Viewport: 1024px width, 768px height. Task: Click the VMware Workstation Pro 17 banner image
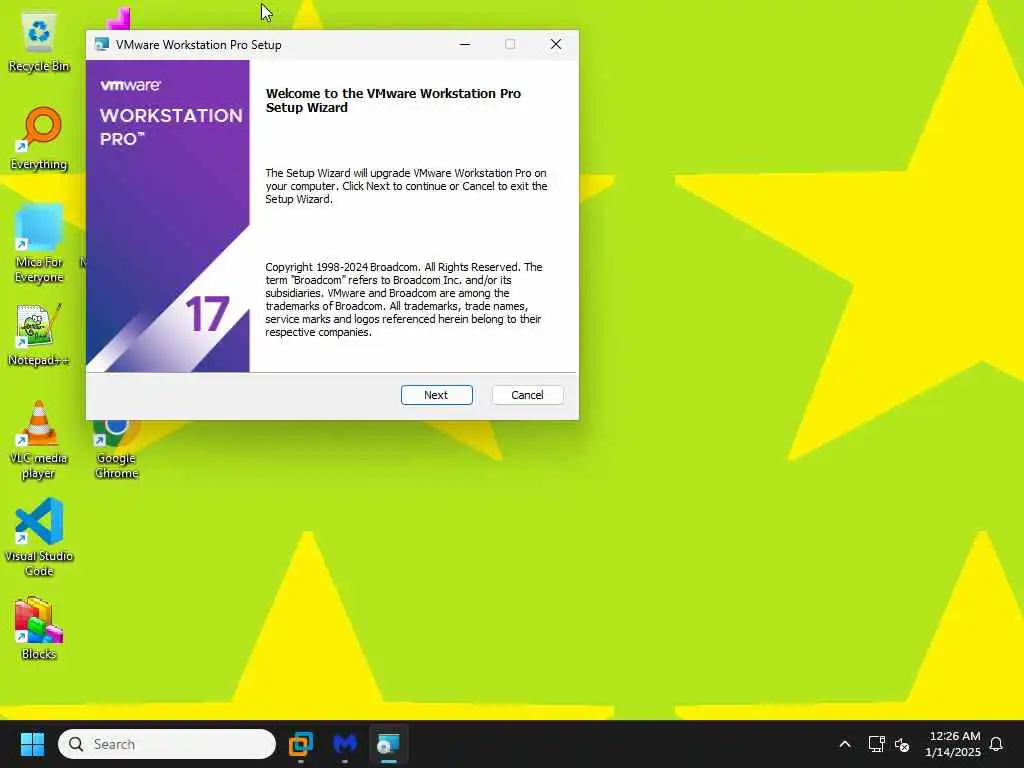click(168, 216)
